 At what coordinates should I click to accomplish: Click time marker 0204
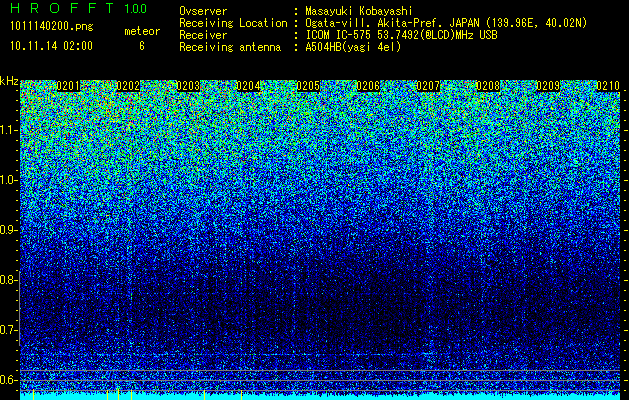[248, 86]
